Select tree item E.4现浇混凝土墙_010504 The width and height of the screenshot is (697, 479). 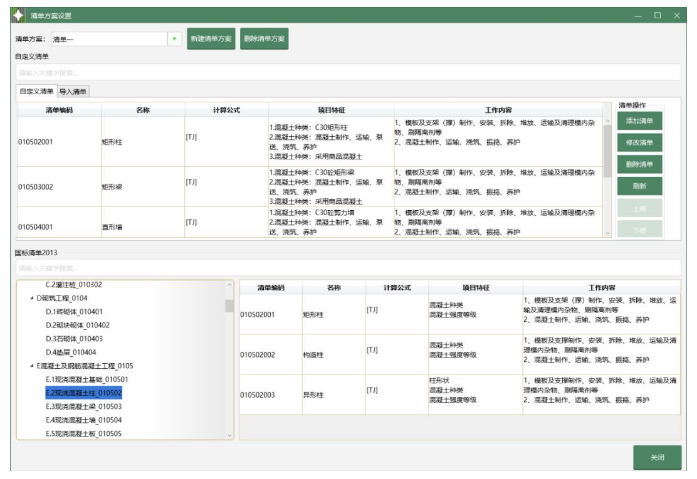click(x=84, y=420)
